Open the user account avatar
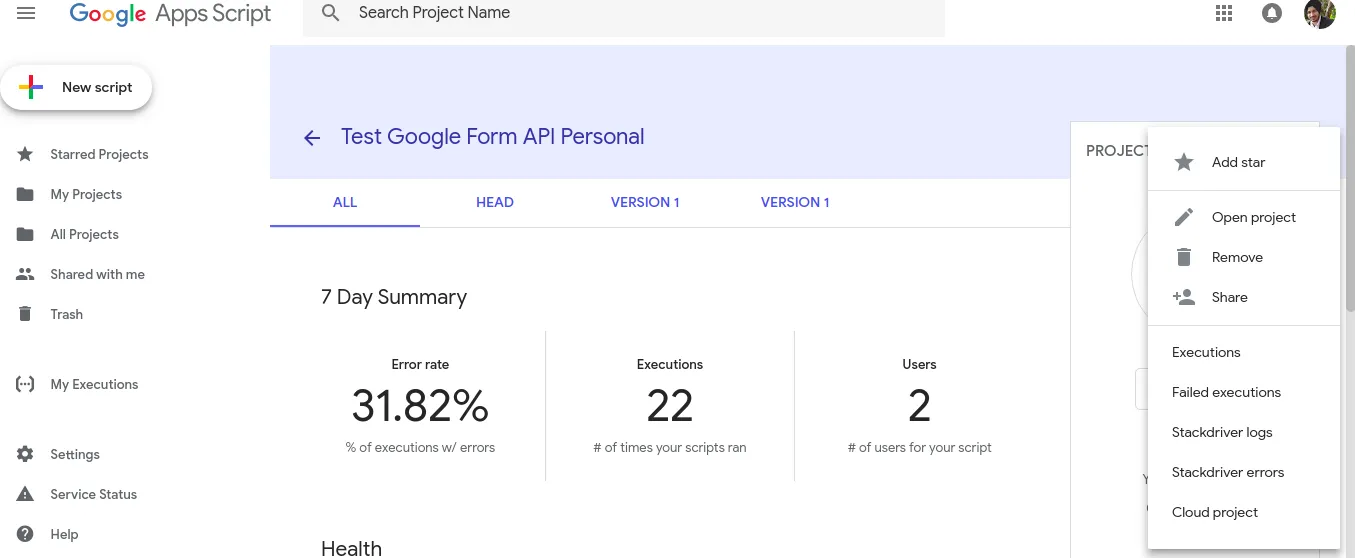1355x558 pixels. 1319,14
